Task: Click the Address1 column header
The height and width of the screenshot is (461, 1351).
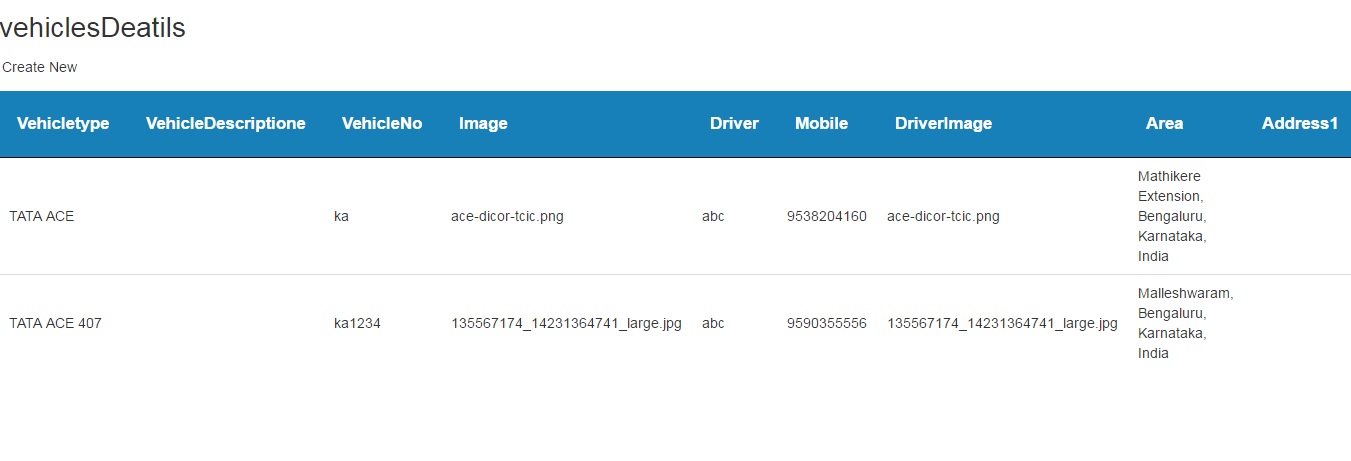Action: [1299, 123]
